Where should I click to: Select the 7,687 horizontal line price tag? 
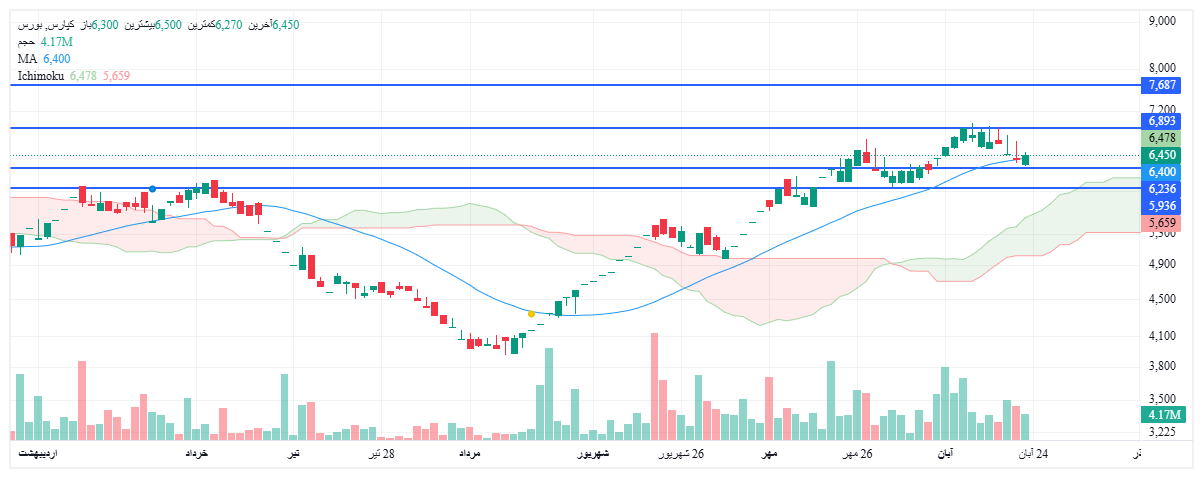coord(1161,85)
